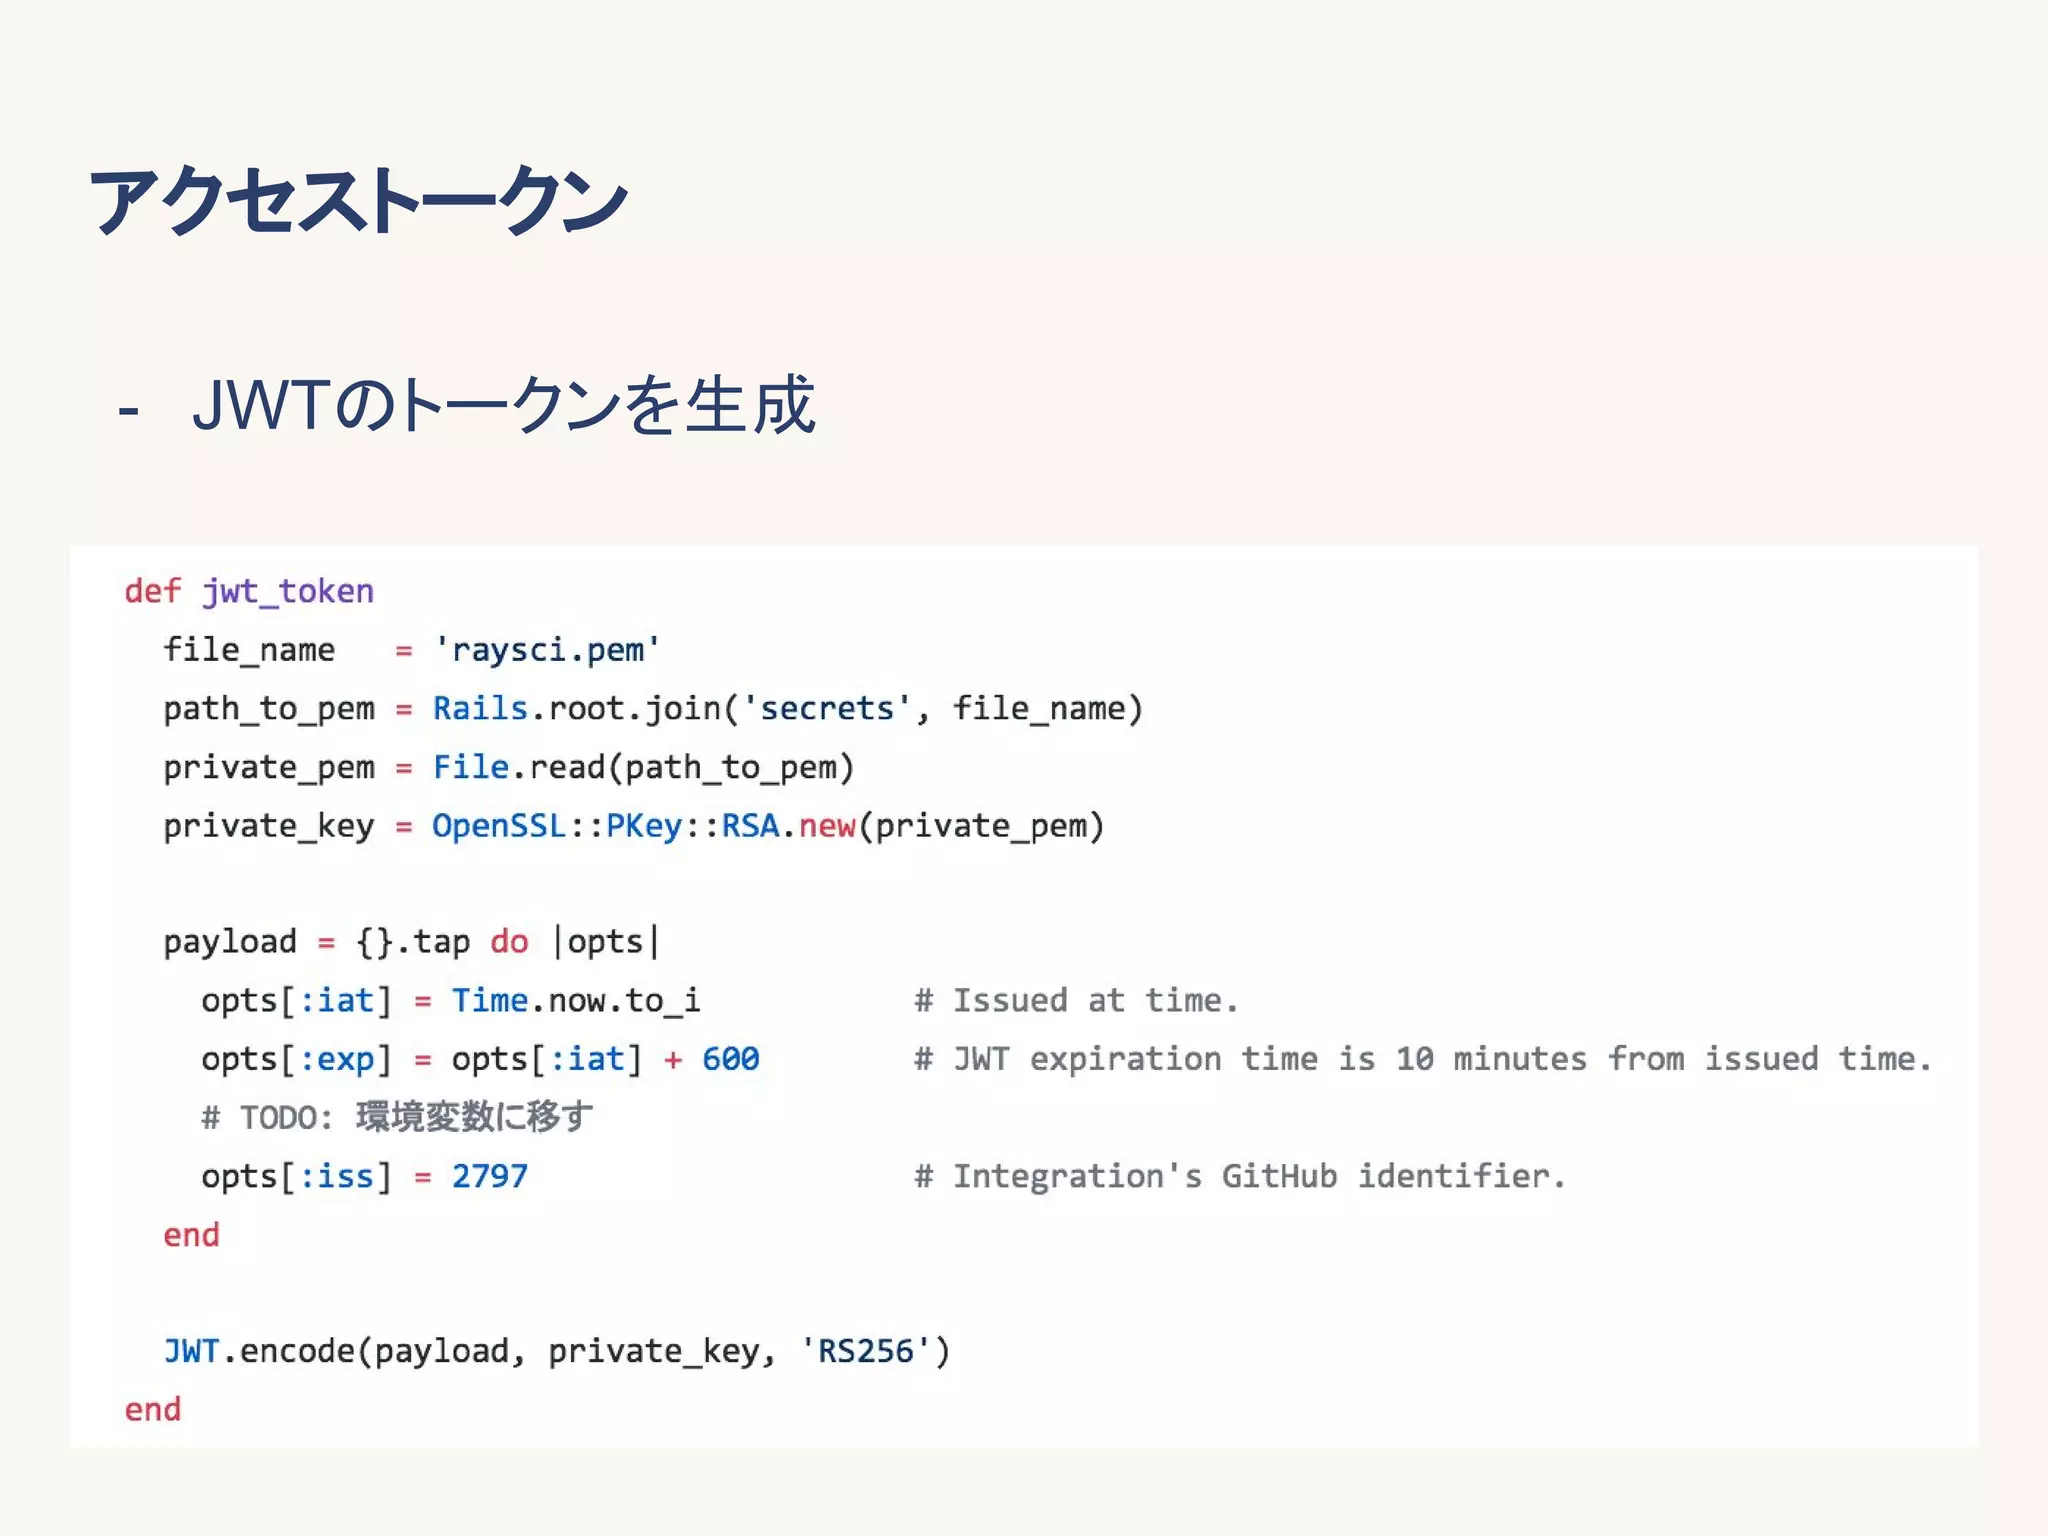Click the final end keyword
This screenshot has height=1536, width=2048.
[153, 1410]
